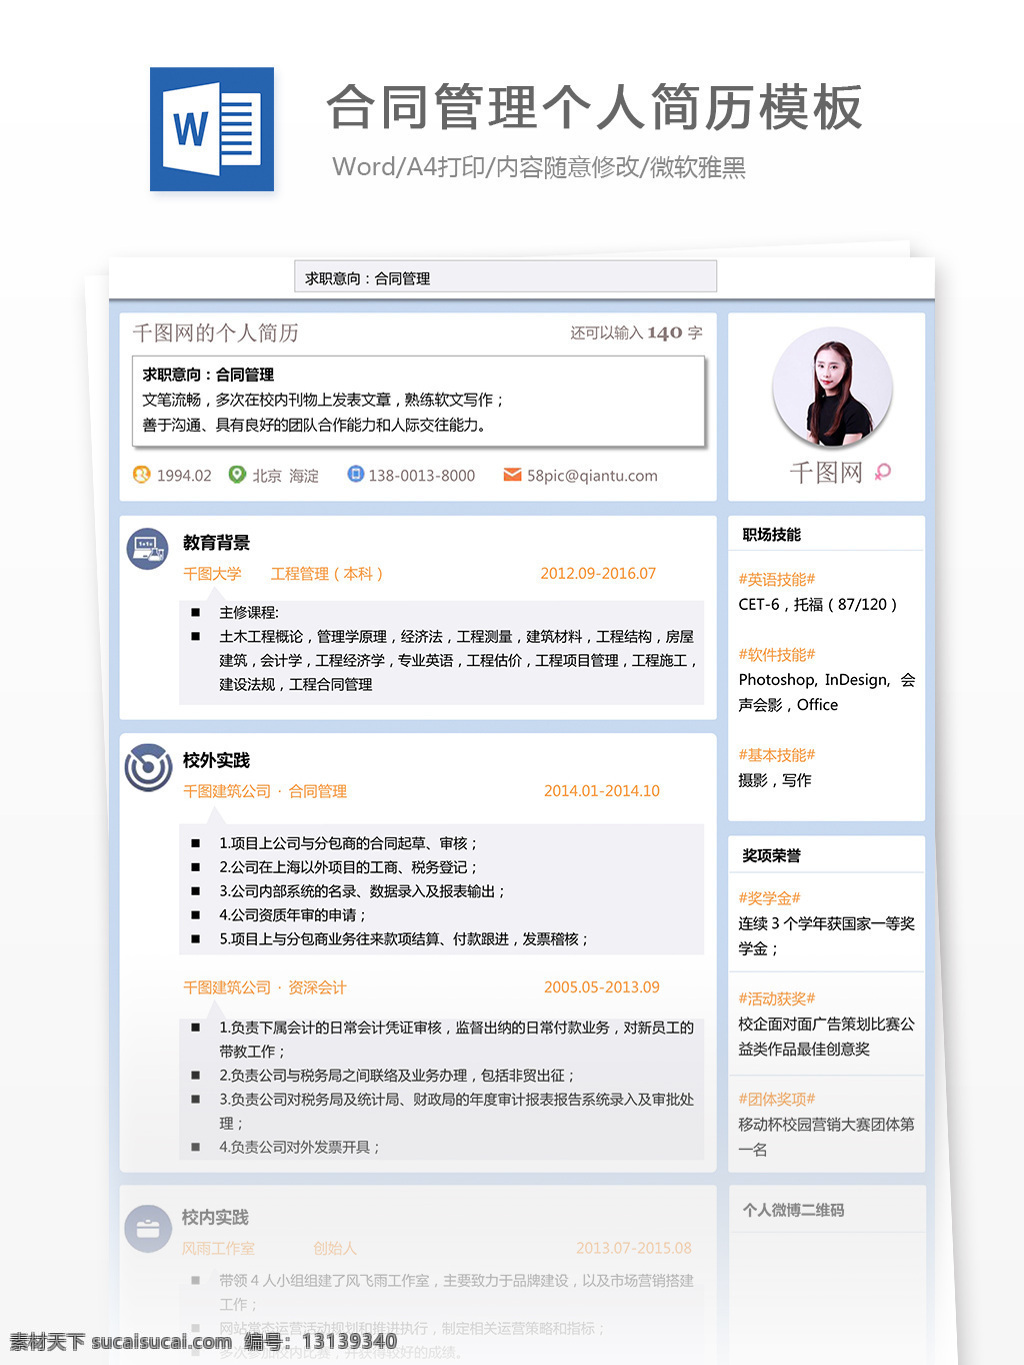Viewport: 1024px width, 1365px height.
Task: Click the orange email envelope icon
Action: 512,475
